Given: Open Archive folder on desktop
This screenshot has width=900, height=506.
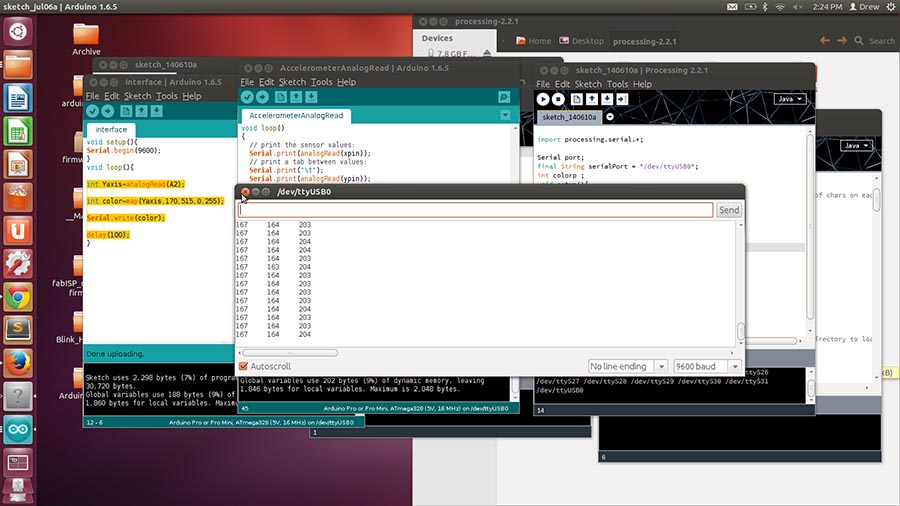Looking at the screenshot, I should point(86,39).
